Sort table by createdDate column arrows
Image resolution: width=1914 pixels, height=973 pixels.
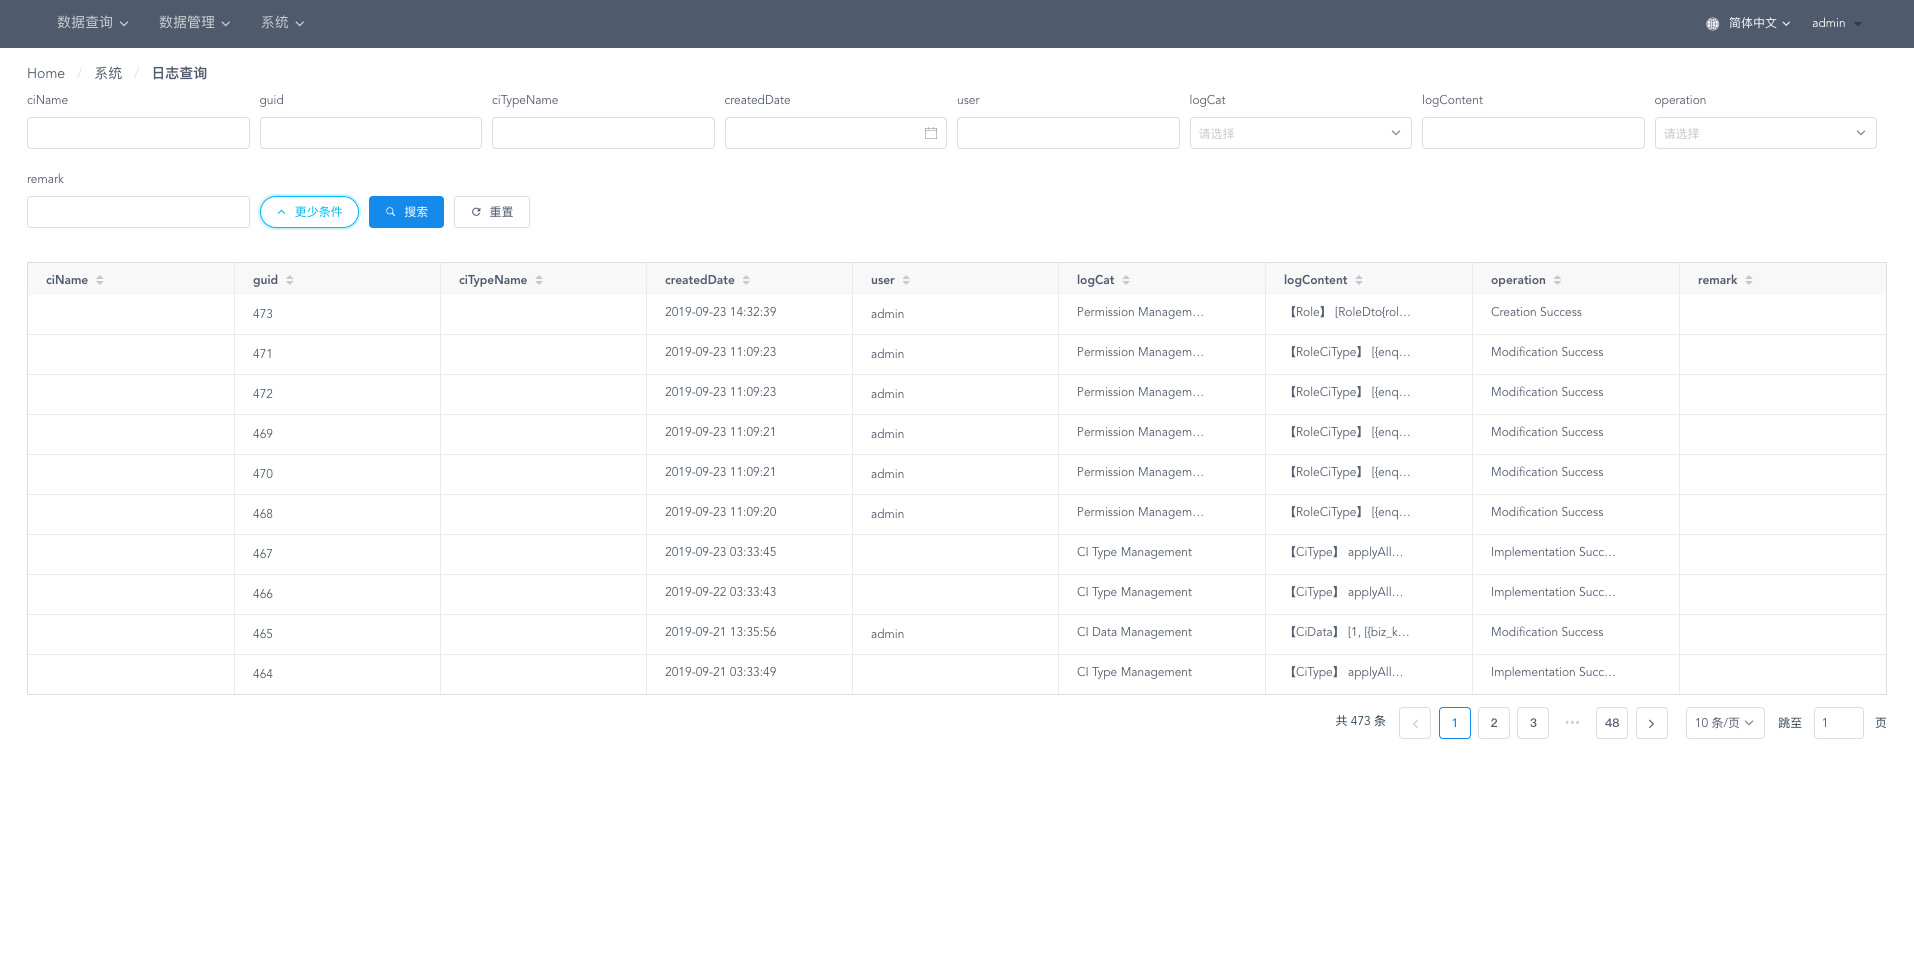pyautogui.click(x=746, y=280)
